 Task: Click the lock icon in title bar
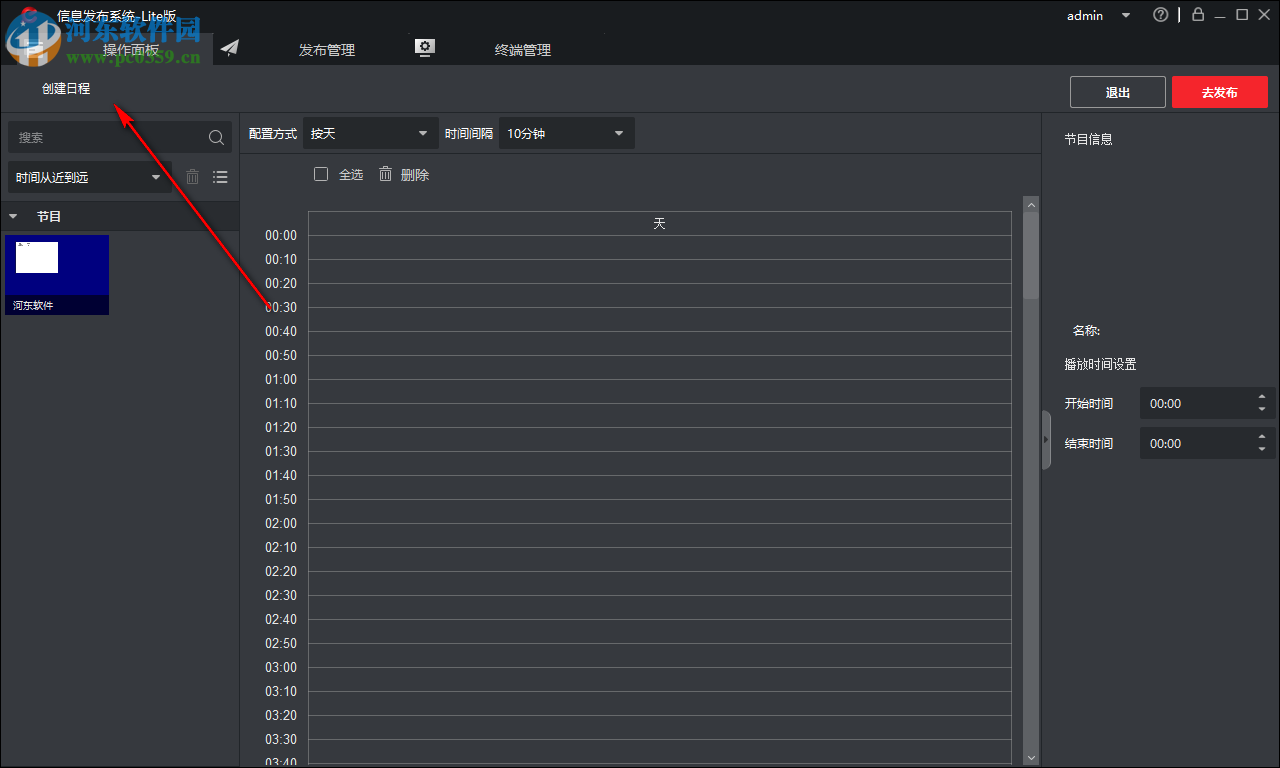pos(1197,15)
